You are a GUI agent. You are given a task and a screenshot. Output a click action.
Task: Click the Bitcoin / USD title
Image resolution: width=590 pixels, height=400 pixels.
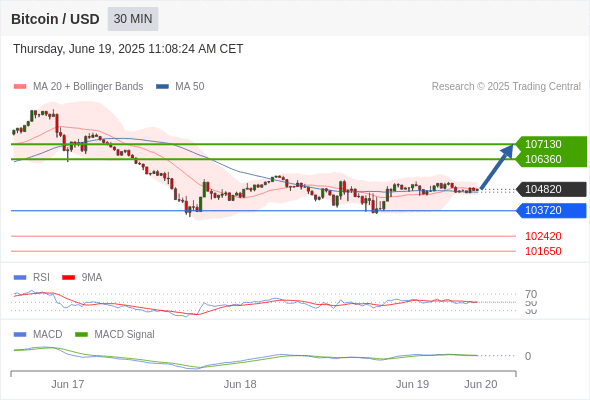(x=55, y=19)
